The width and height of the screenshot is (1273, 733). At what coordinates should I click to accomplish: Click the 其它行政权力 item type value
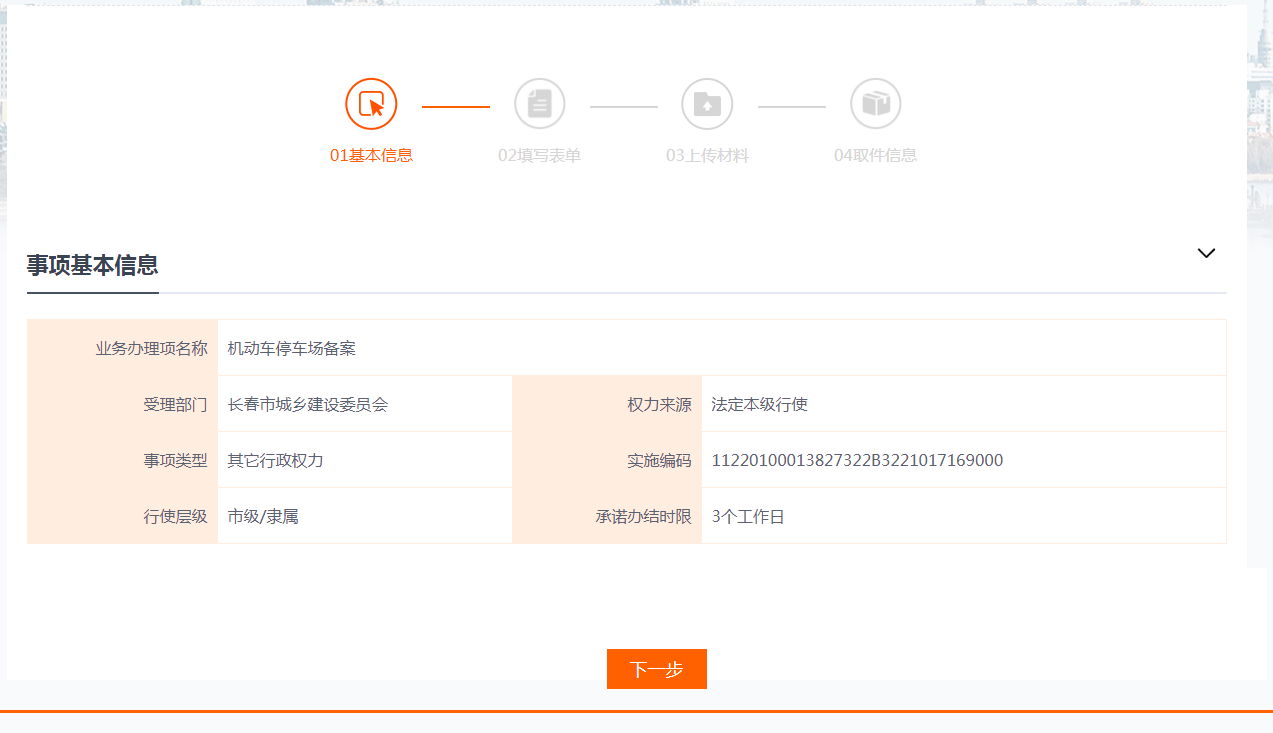[275, 461]
